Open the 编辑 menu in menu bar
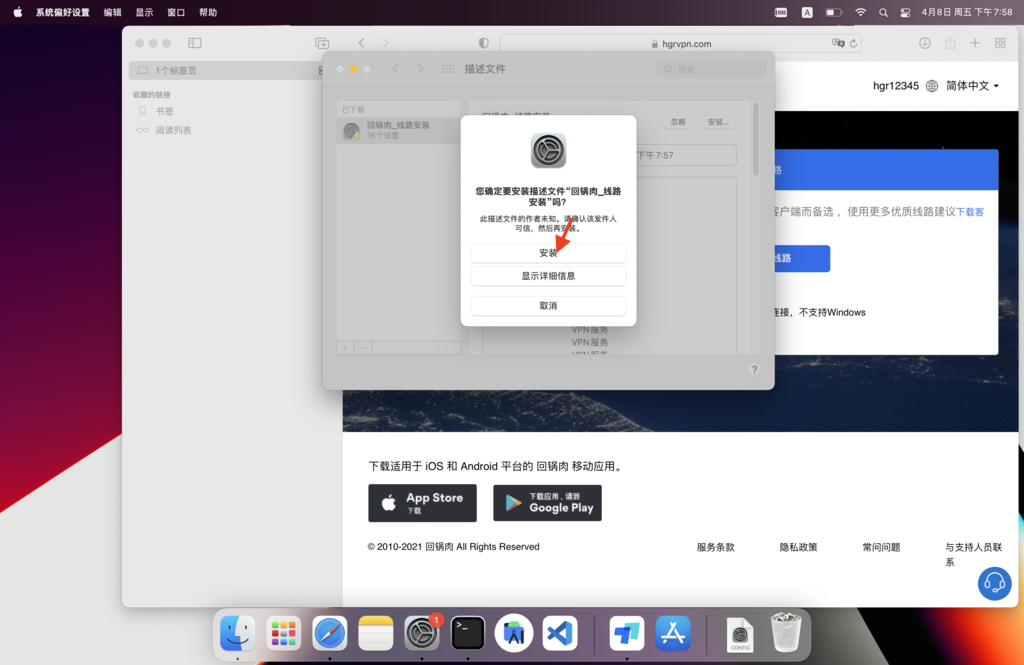The image size is (1024, 665). tap(113, 13)
